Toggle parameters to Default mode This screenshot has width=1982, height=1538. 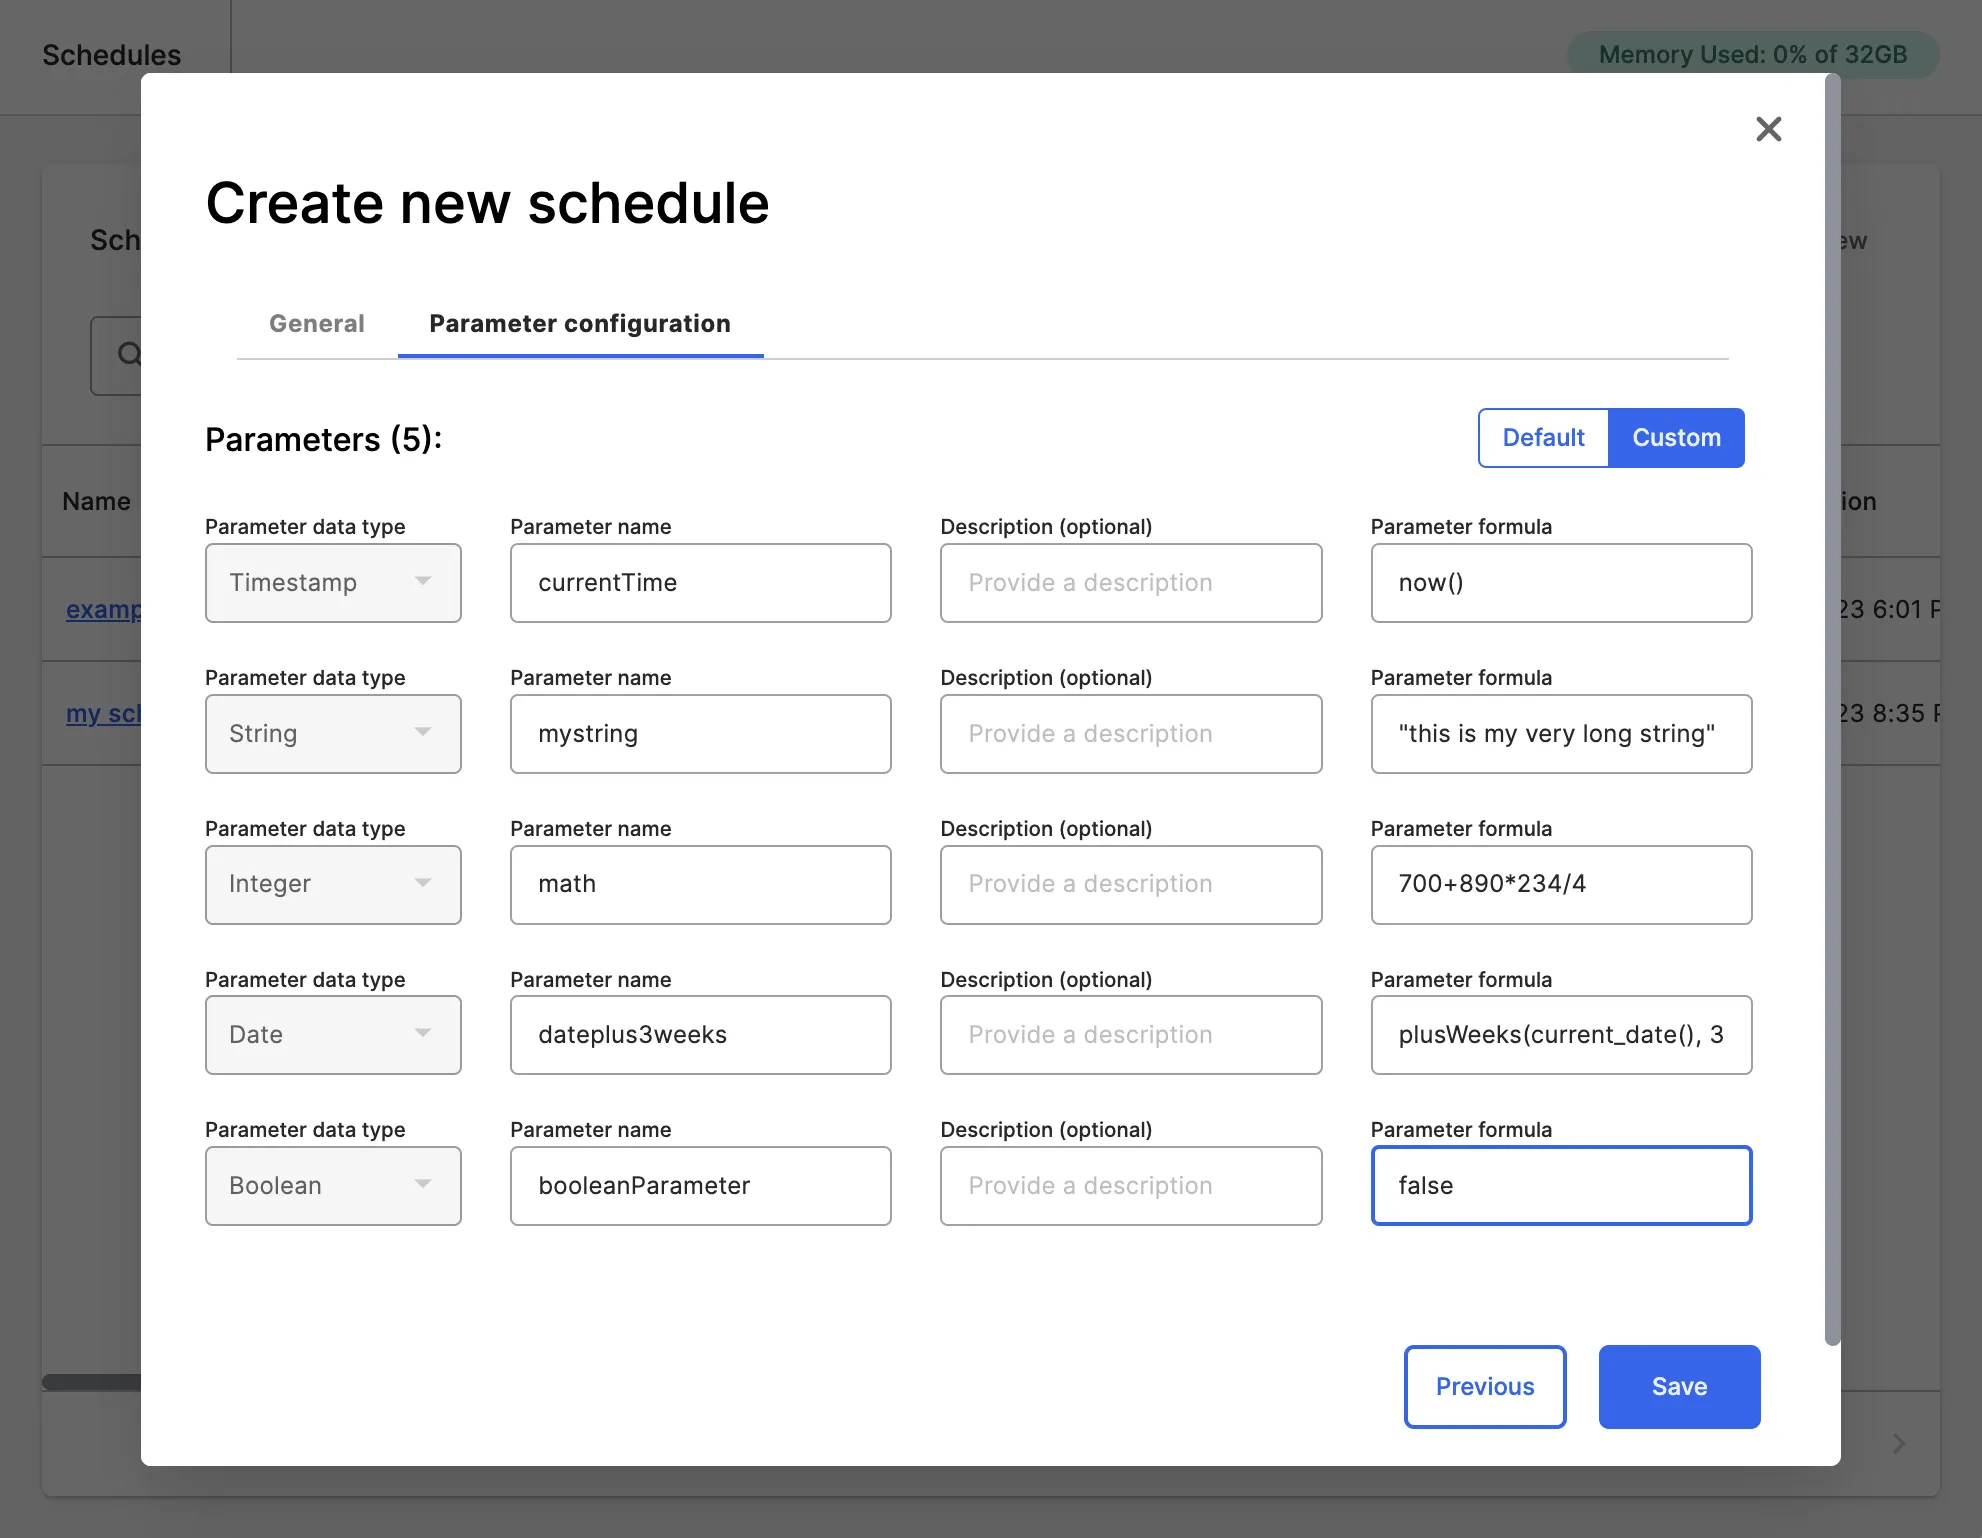1543,438
